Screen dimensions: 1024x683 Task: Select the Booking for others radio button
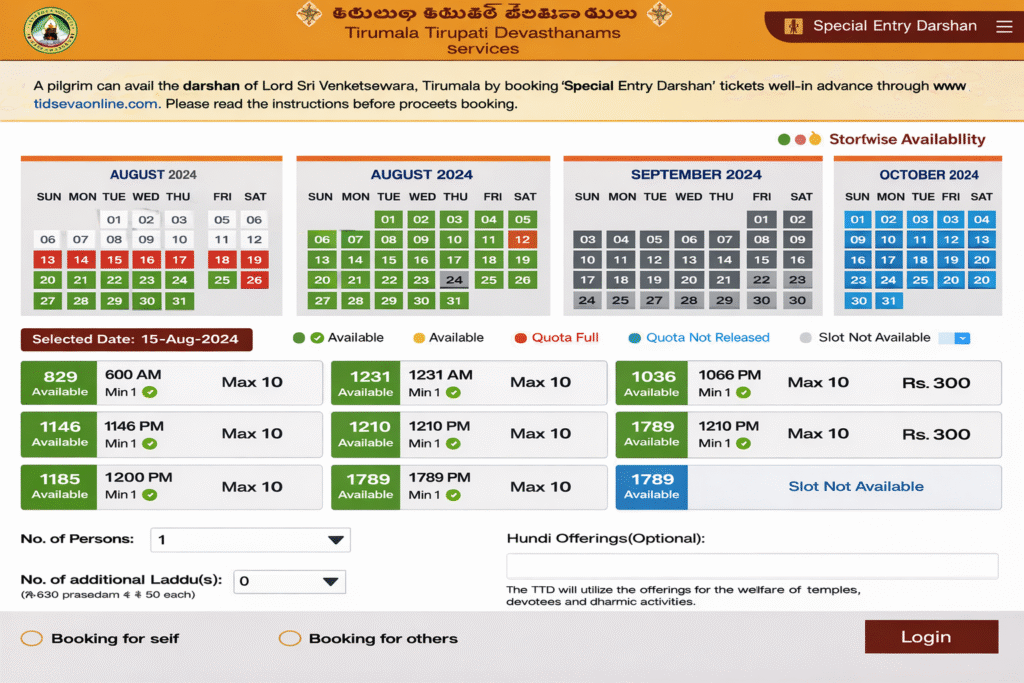click(x=290, y=637)
